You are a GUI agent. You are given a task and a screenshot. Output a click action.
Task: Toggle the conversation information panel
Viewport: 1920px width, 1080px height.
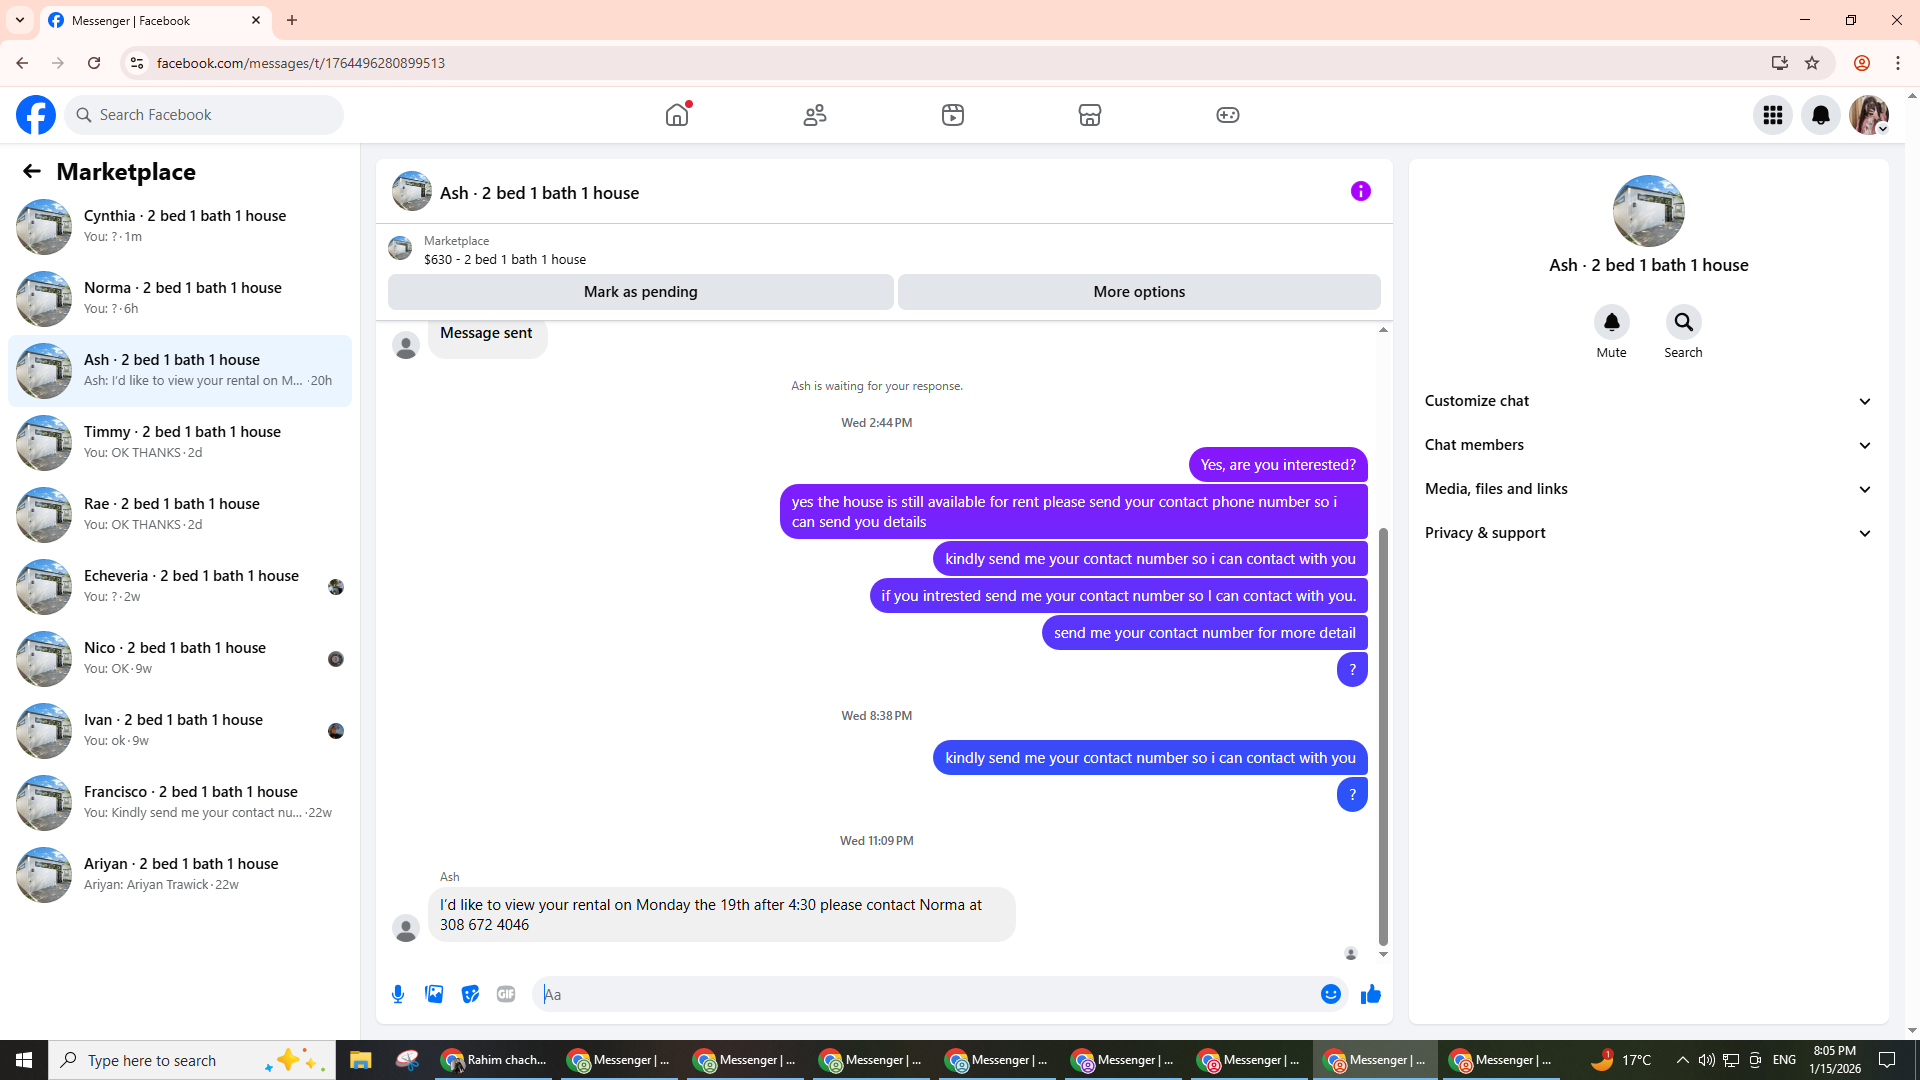pos(1360,191)
